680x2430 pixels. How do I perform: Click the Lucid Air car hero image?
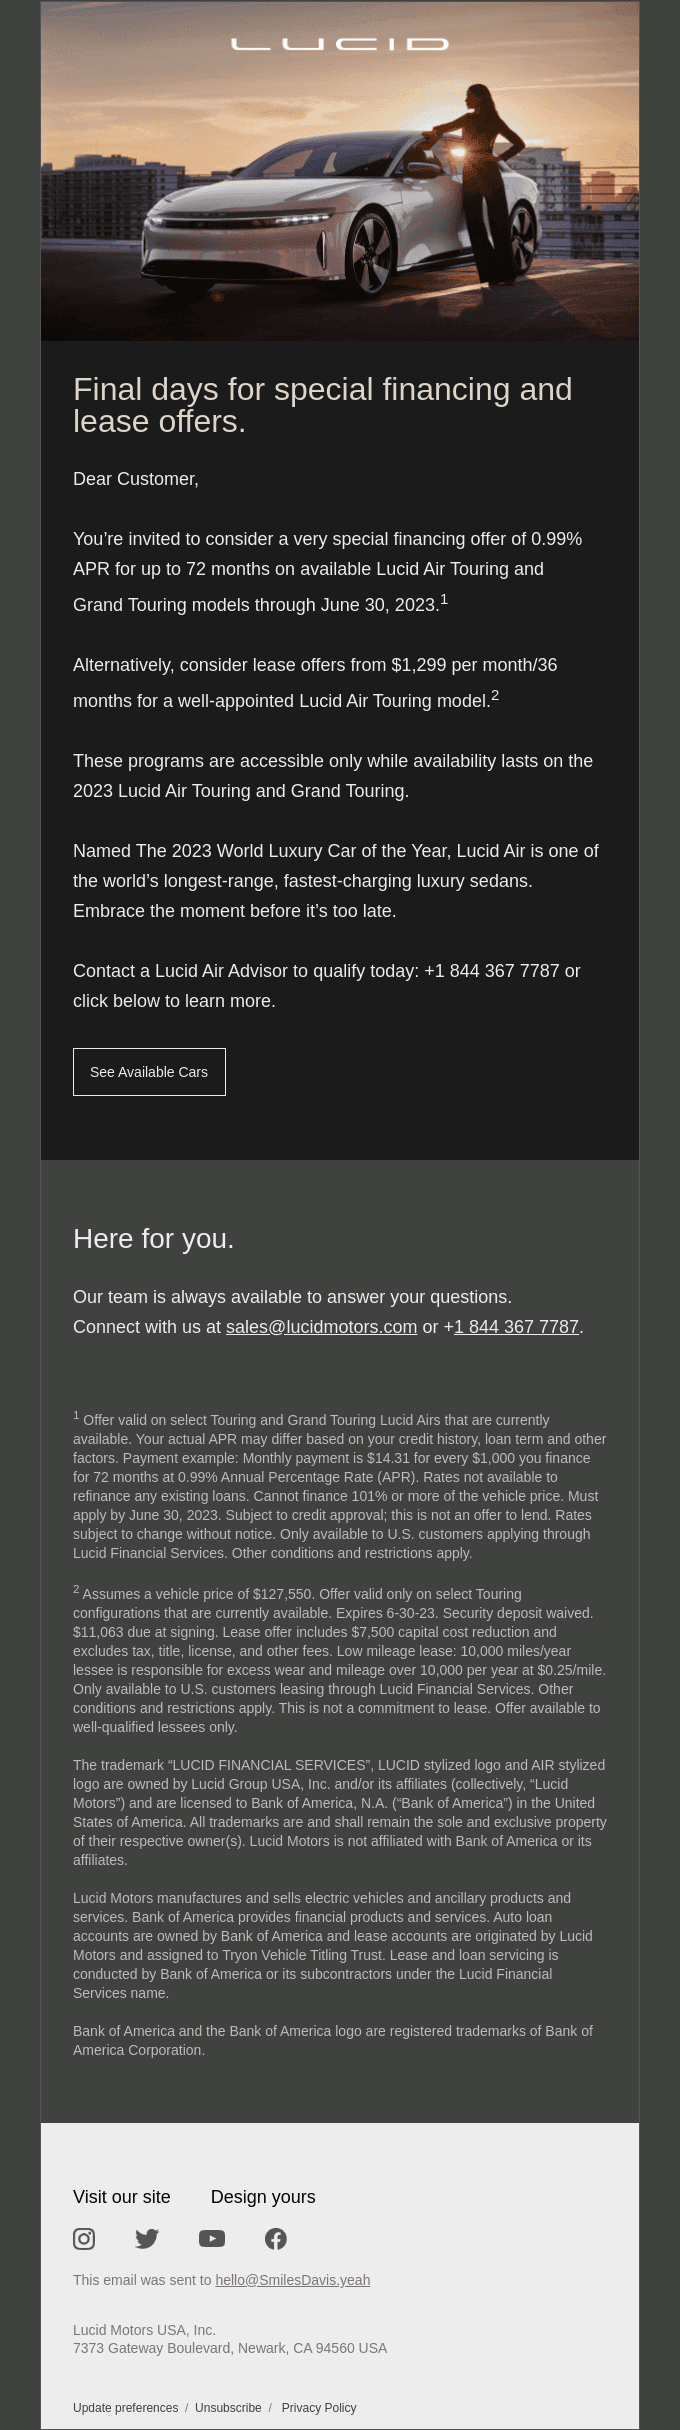click(x=340, y=170)
